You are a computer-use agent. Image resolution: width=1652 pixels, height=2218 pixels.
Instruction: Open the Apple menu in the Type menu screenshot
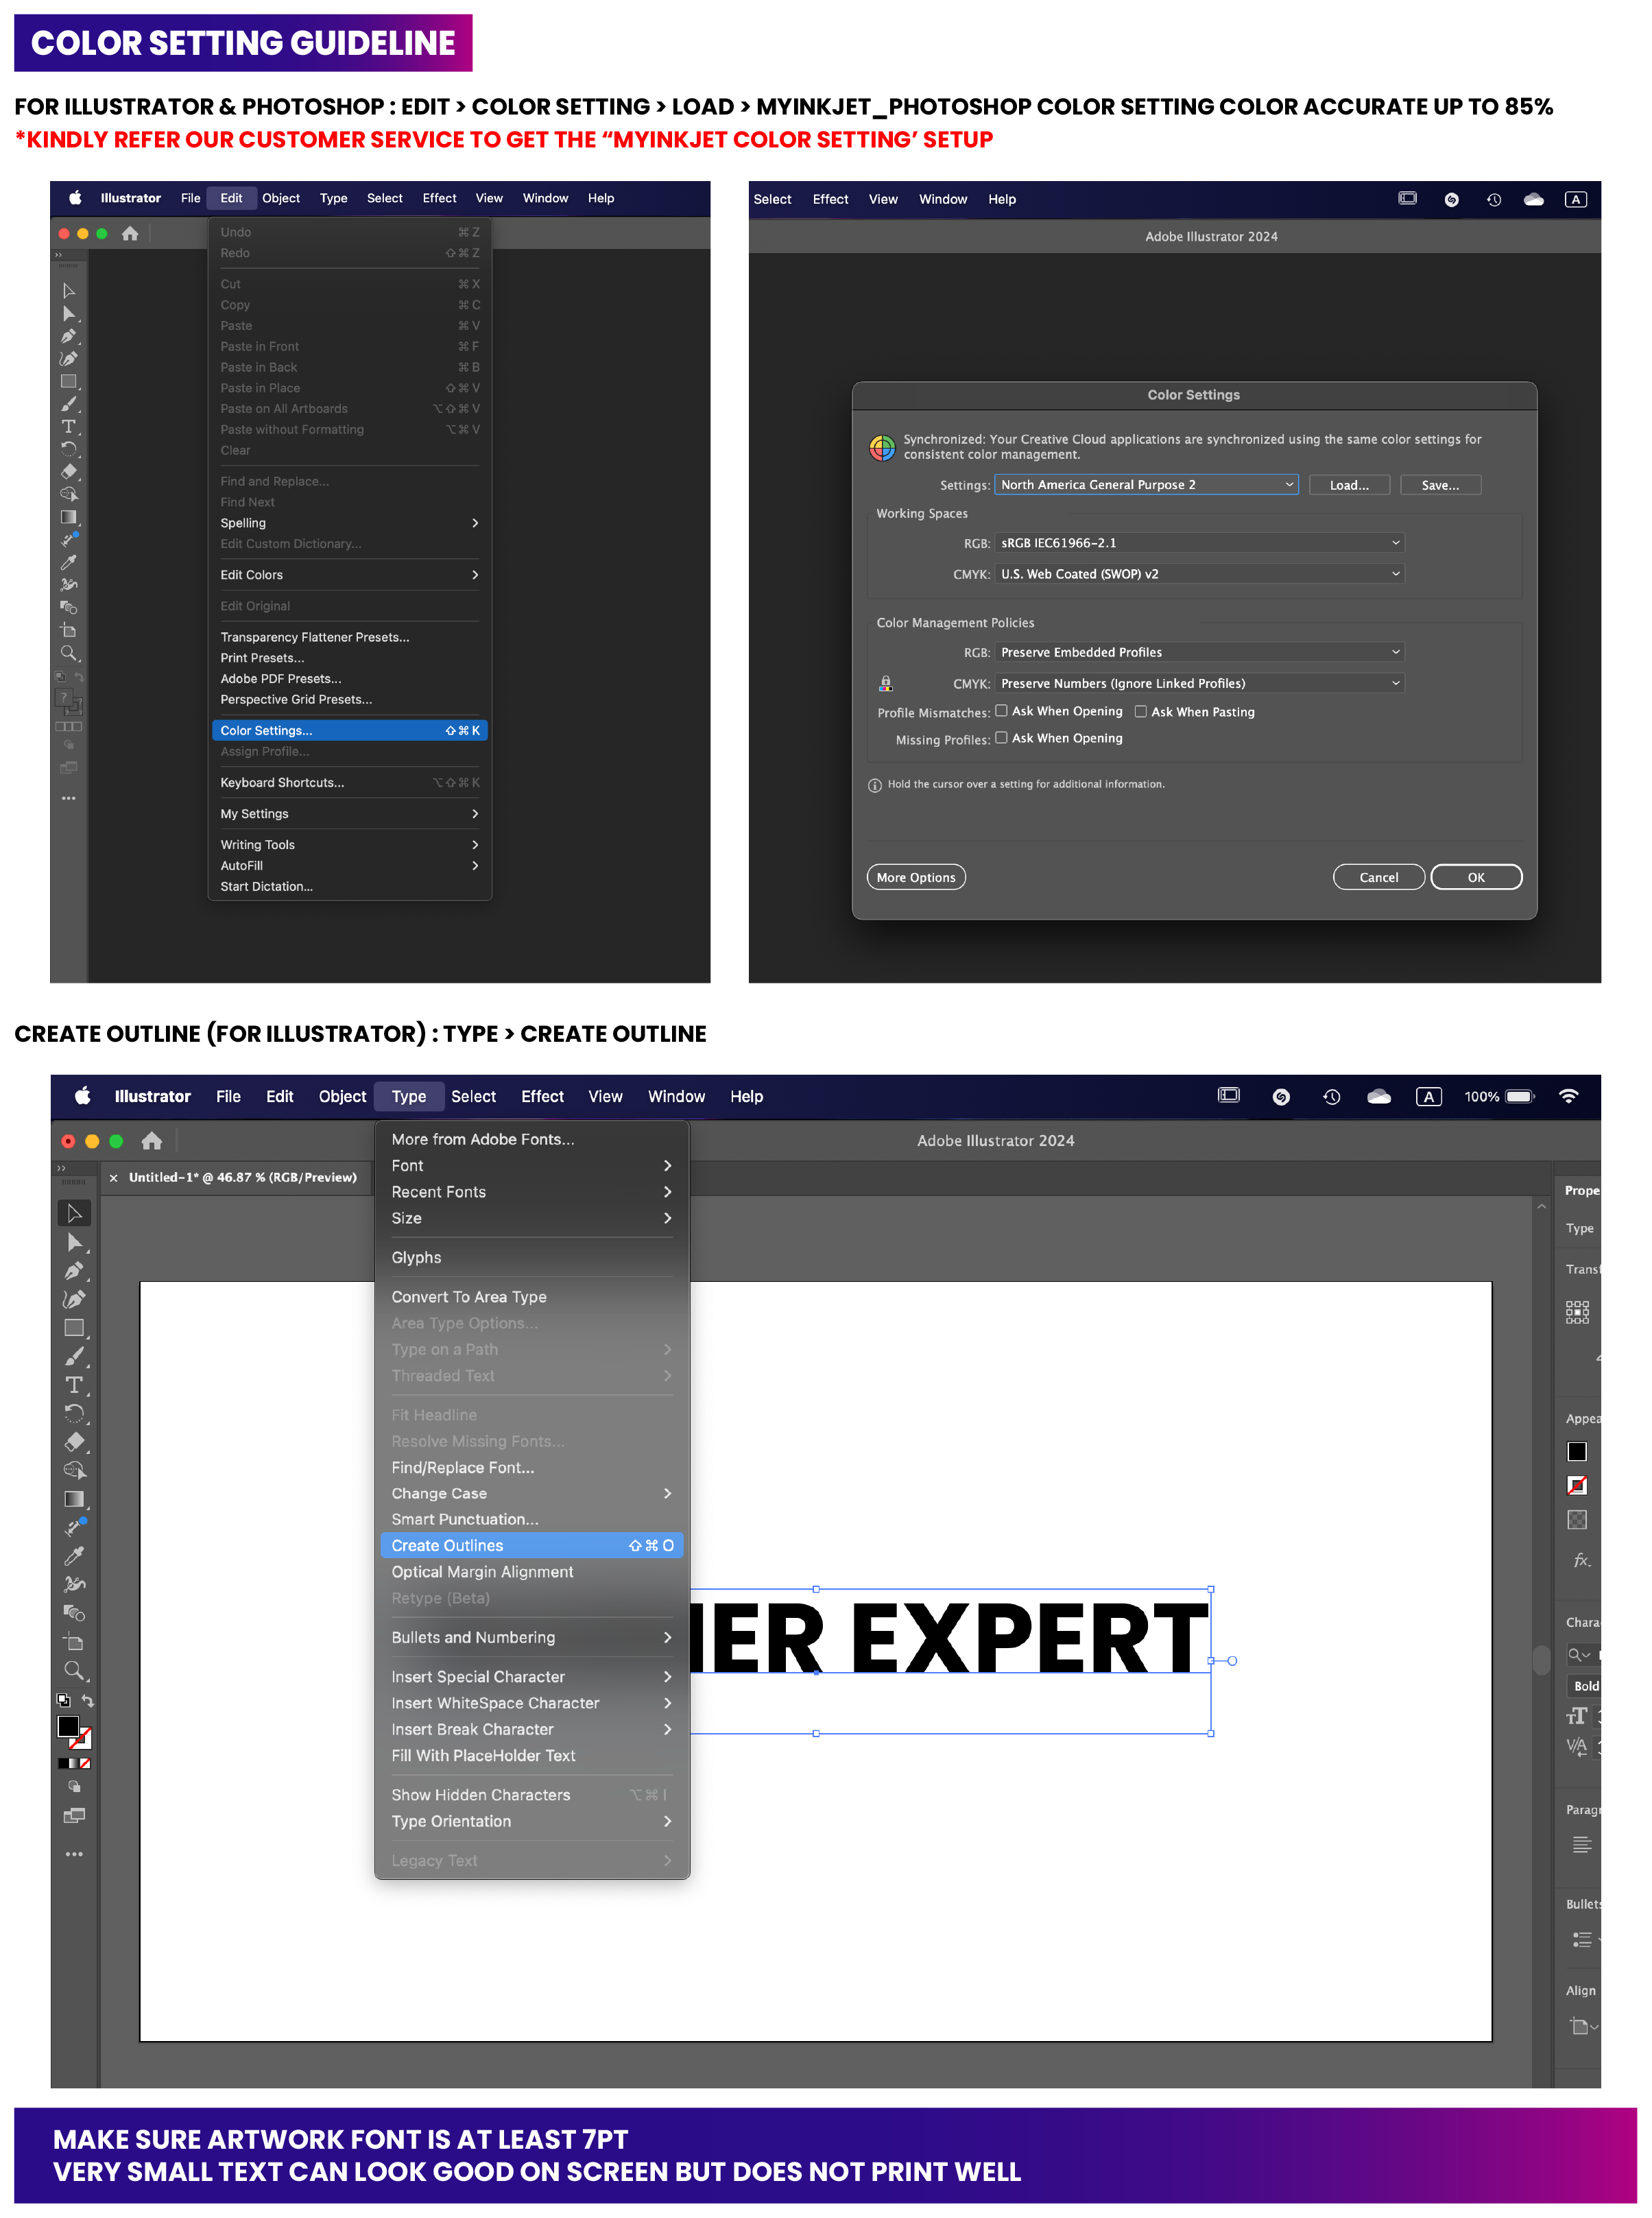[x=83, y=1095]
